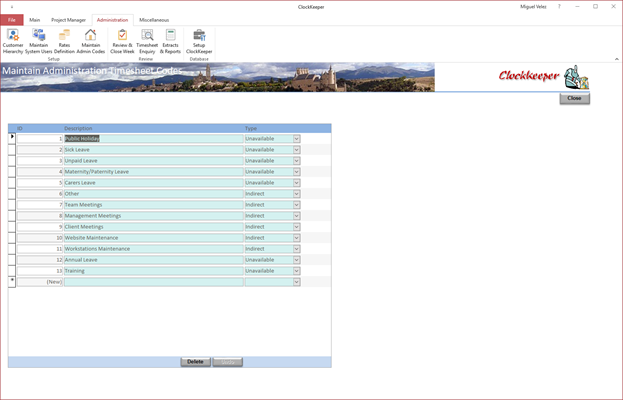The height and width of the screenshot is (400, 623).
Task: Open Type dropdown for Maternity/Paternity Leave
Action: click(x=296, y=172)
